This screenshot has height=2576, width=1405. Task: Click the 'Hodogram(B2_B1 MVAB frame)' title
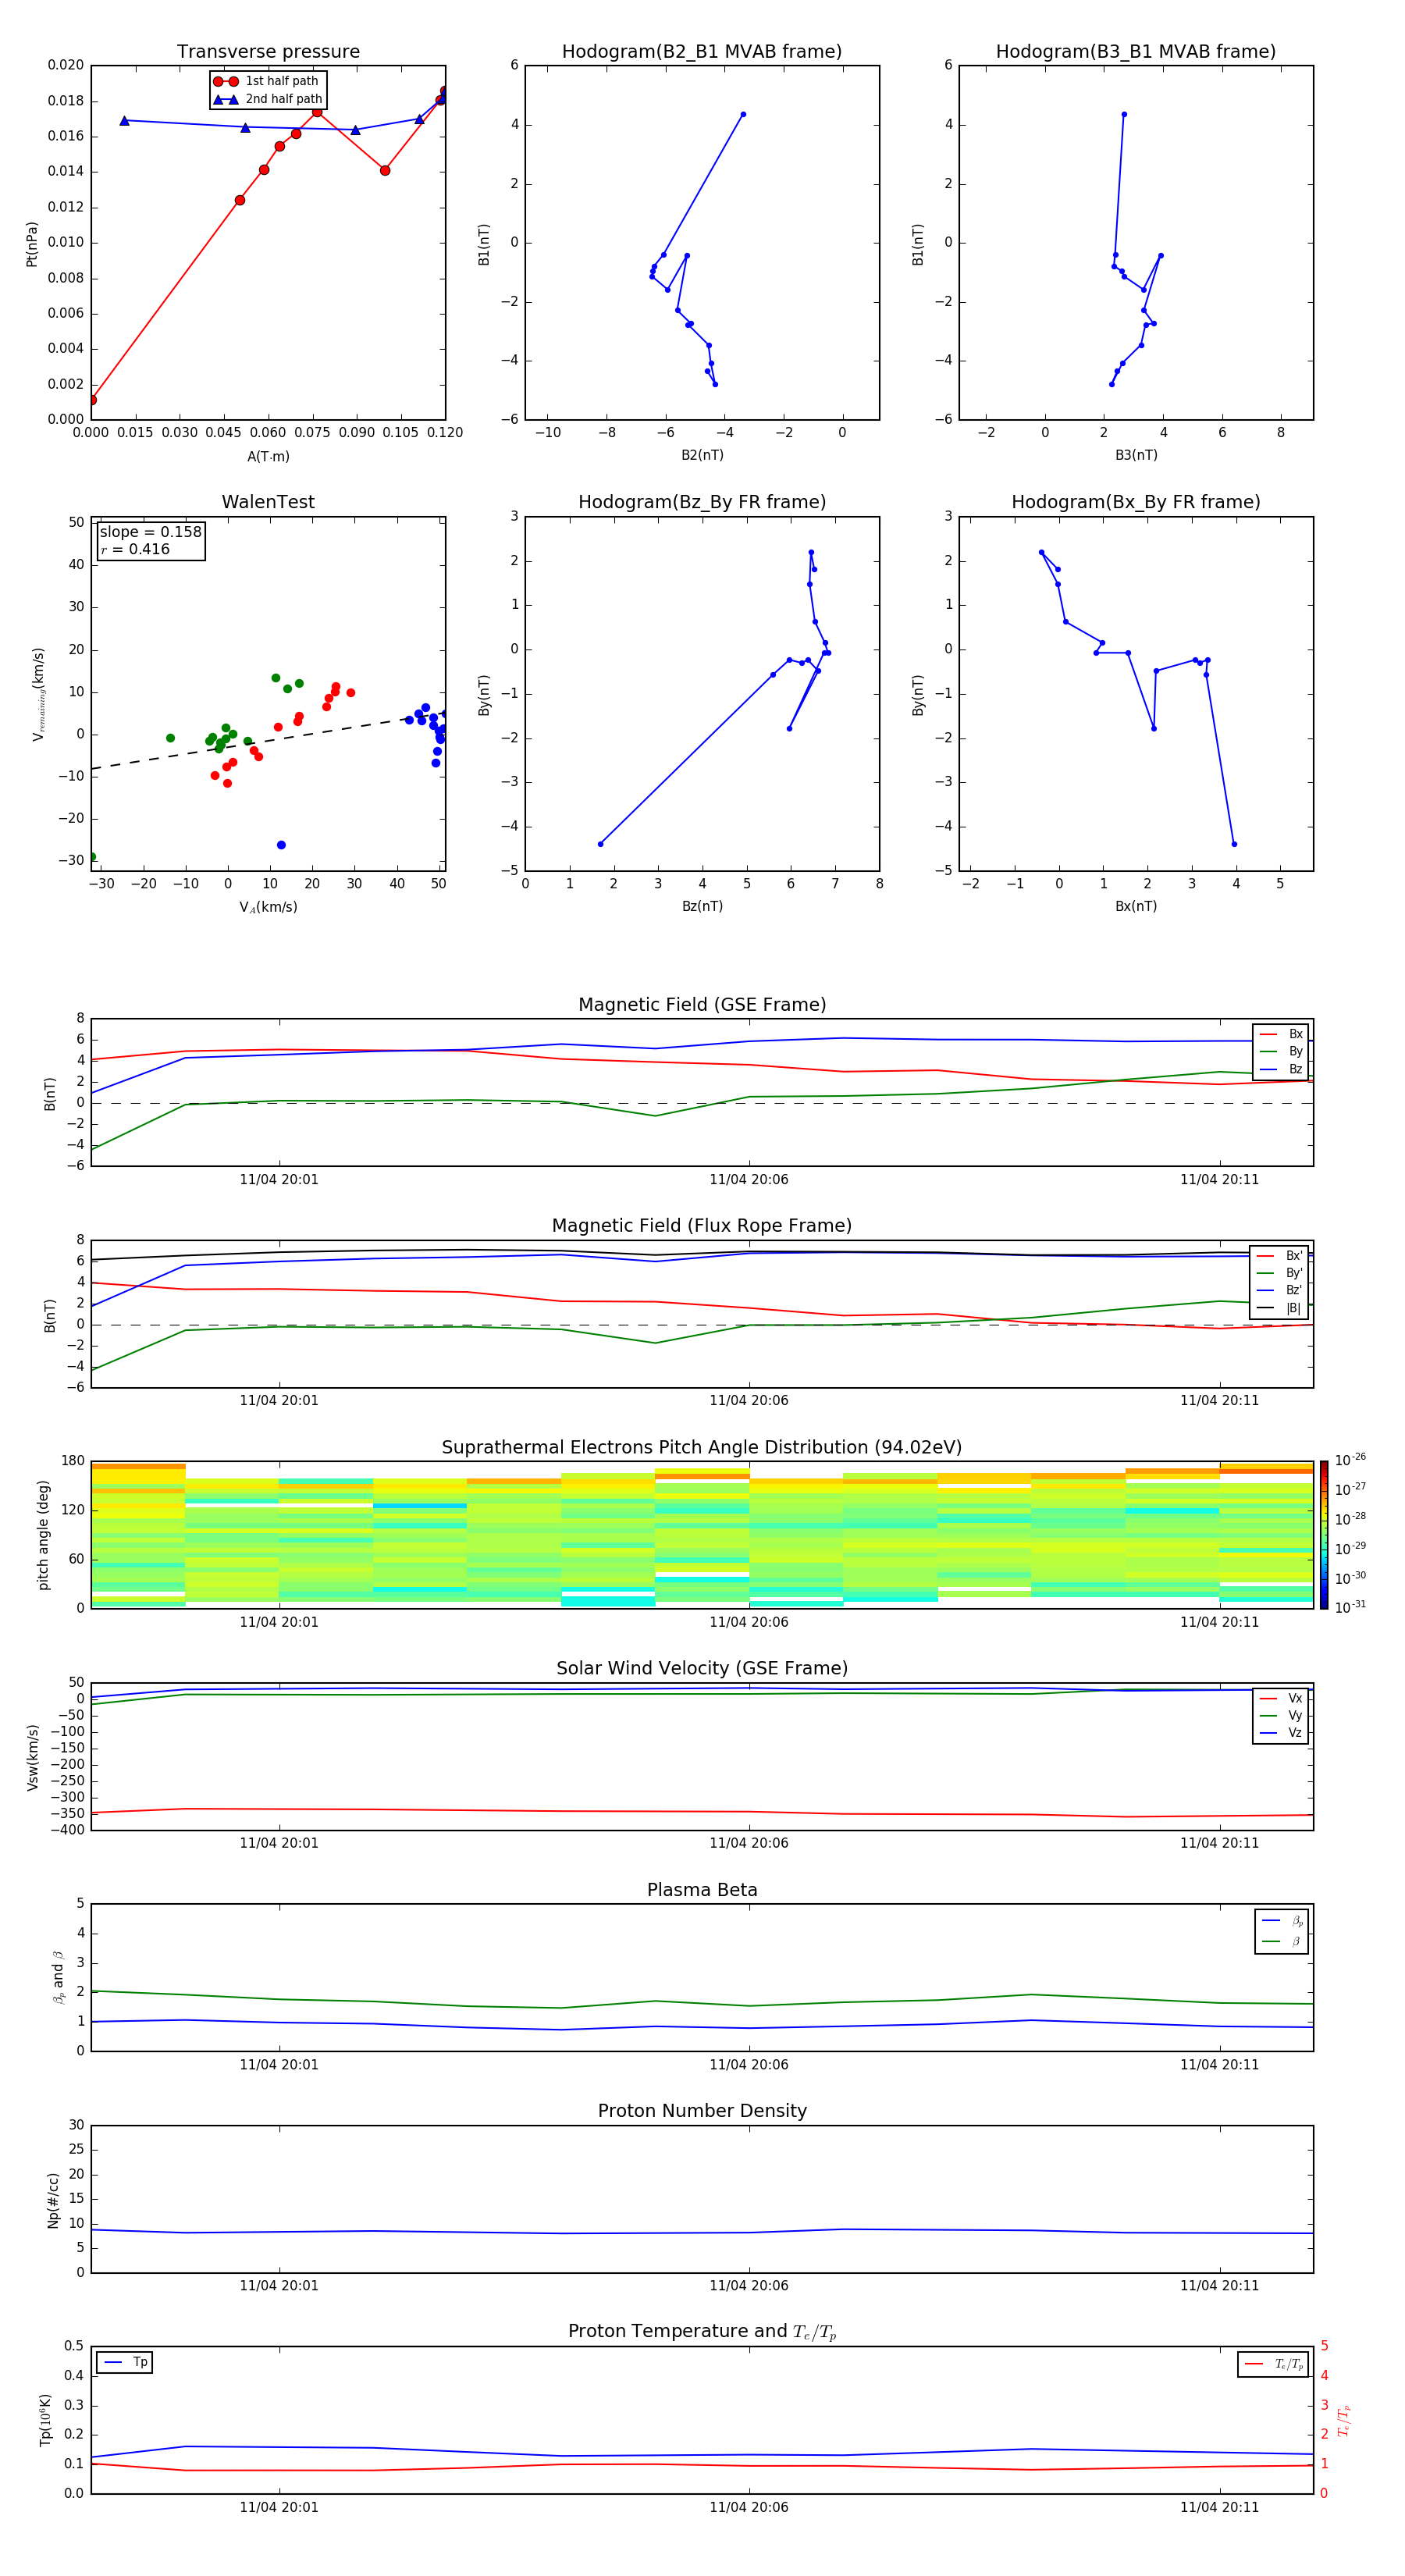(702, 52)
